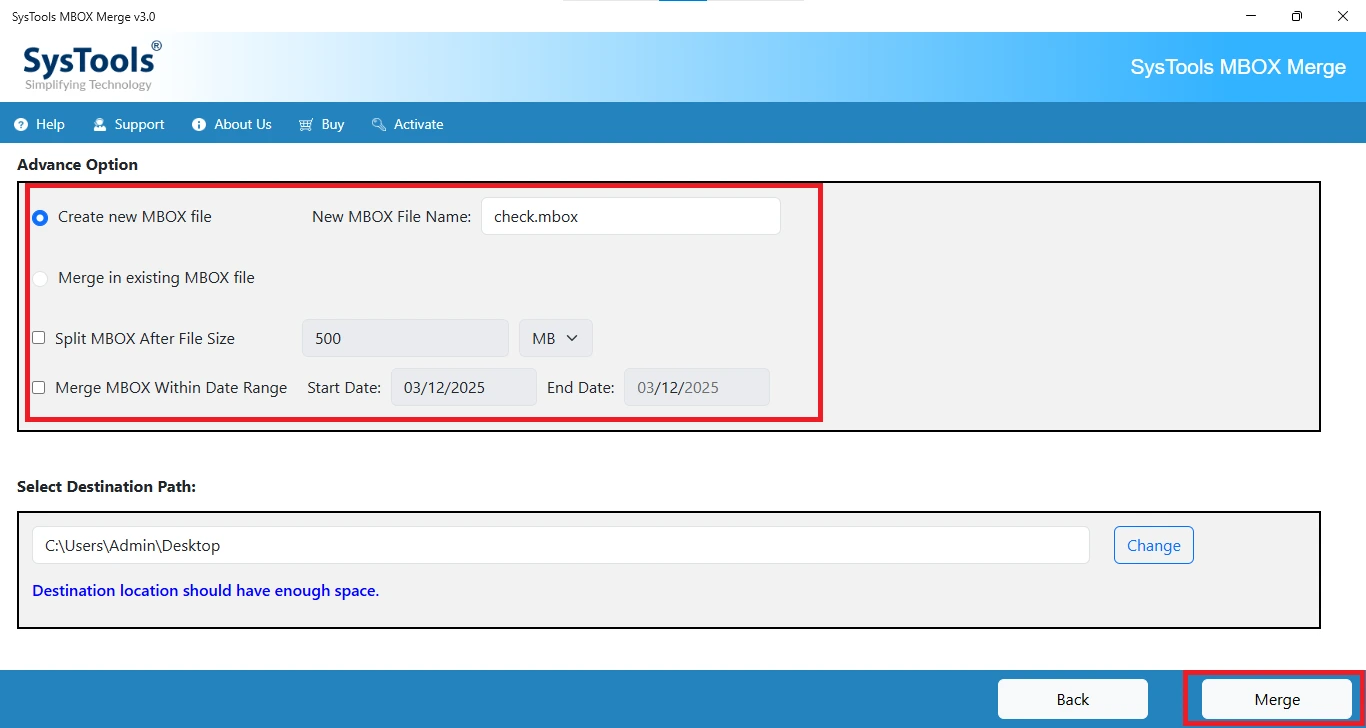Click the Support person icon
The width and height of the screenshot is (1366, 728).
coord(100,125)
